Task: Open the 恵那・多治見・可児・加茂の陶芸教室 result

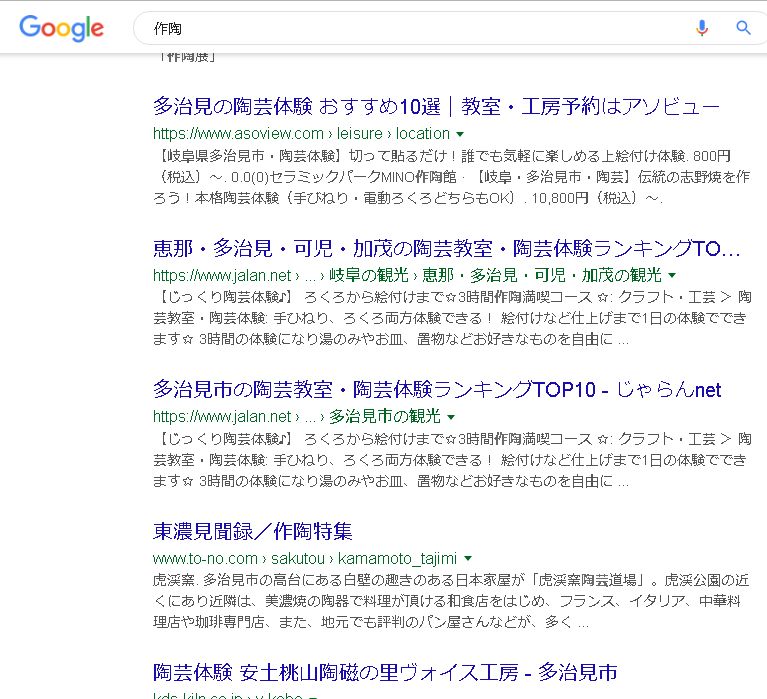Action: point(447,248)
